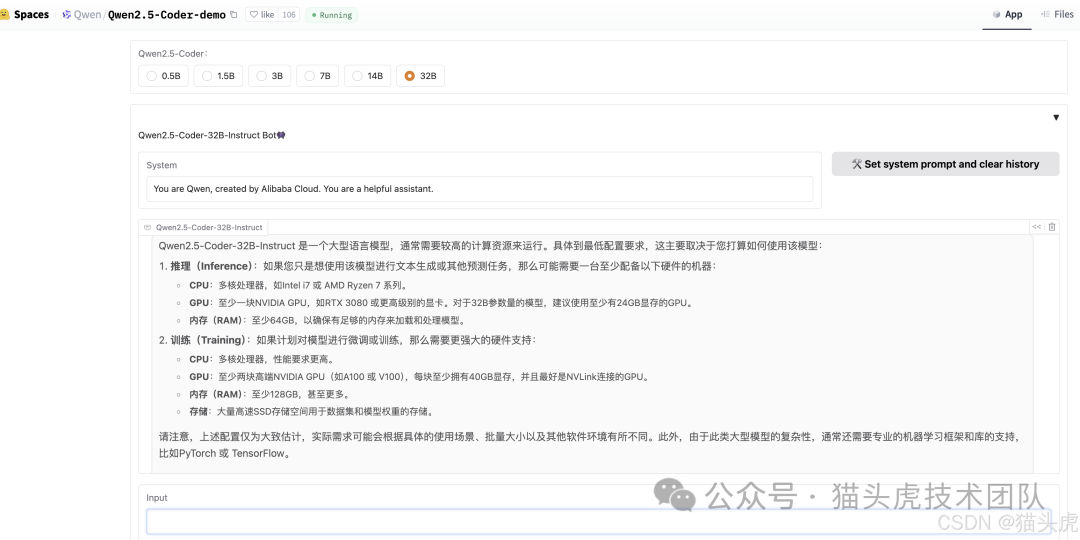Switch to the App tab
1080x540 pixels.
coord(1007,14)
